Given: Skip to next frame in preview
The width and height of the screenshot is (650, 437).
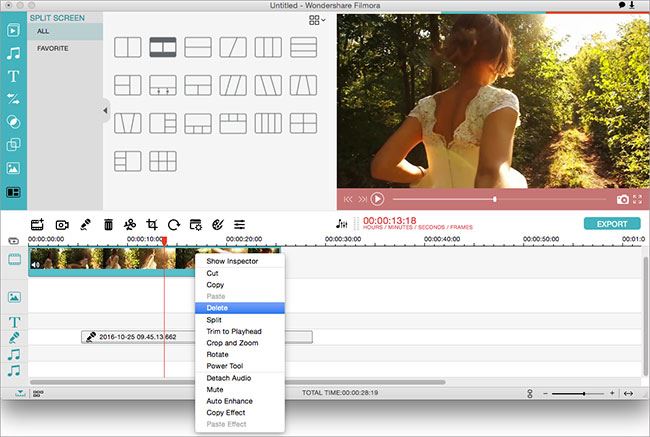Looking at the screenshot, I should (x=362, y=199).
